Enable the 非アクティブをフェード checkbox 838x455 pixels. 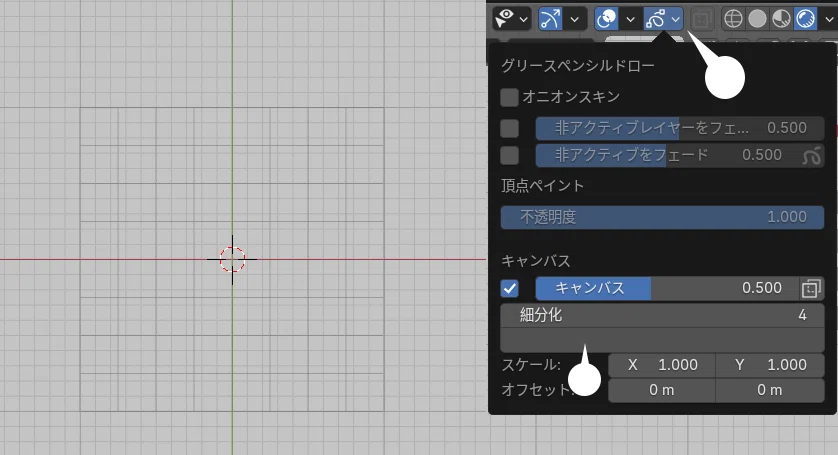pos(509,155)
